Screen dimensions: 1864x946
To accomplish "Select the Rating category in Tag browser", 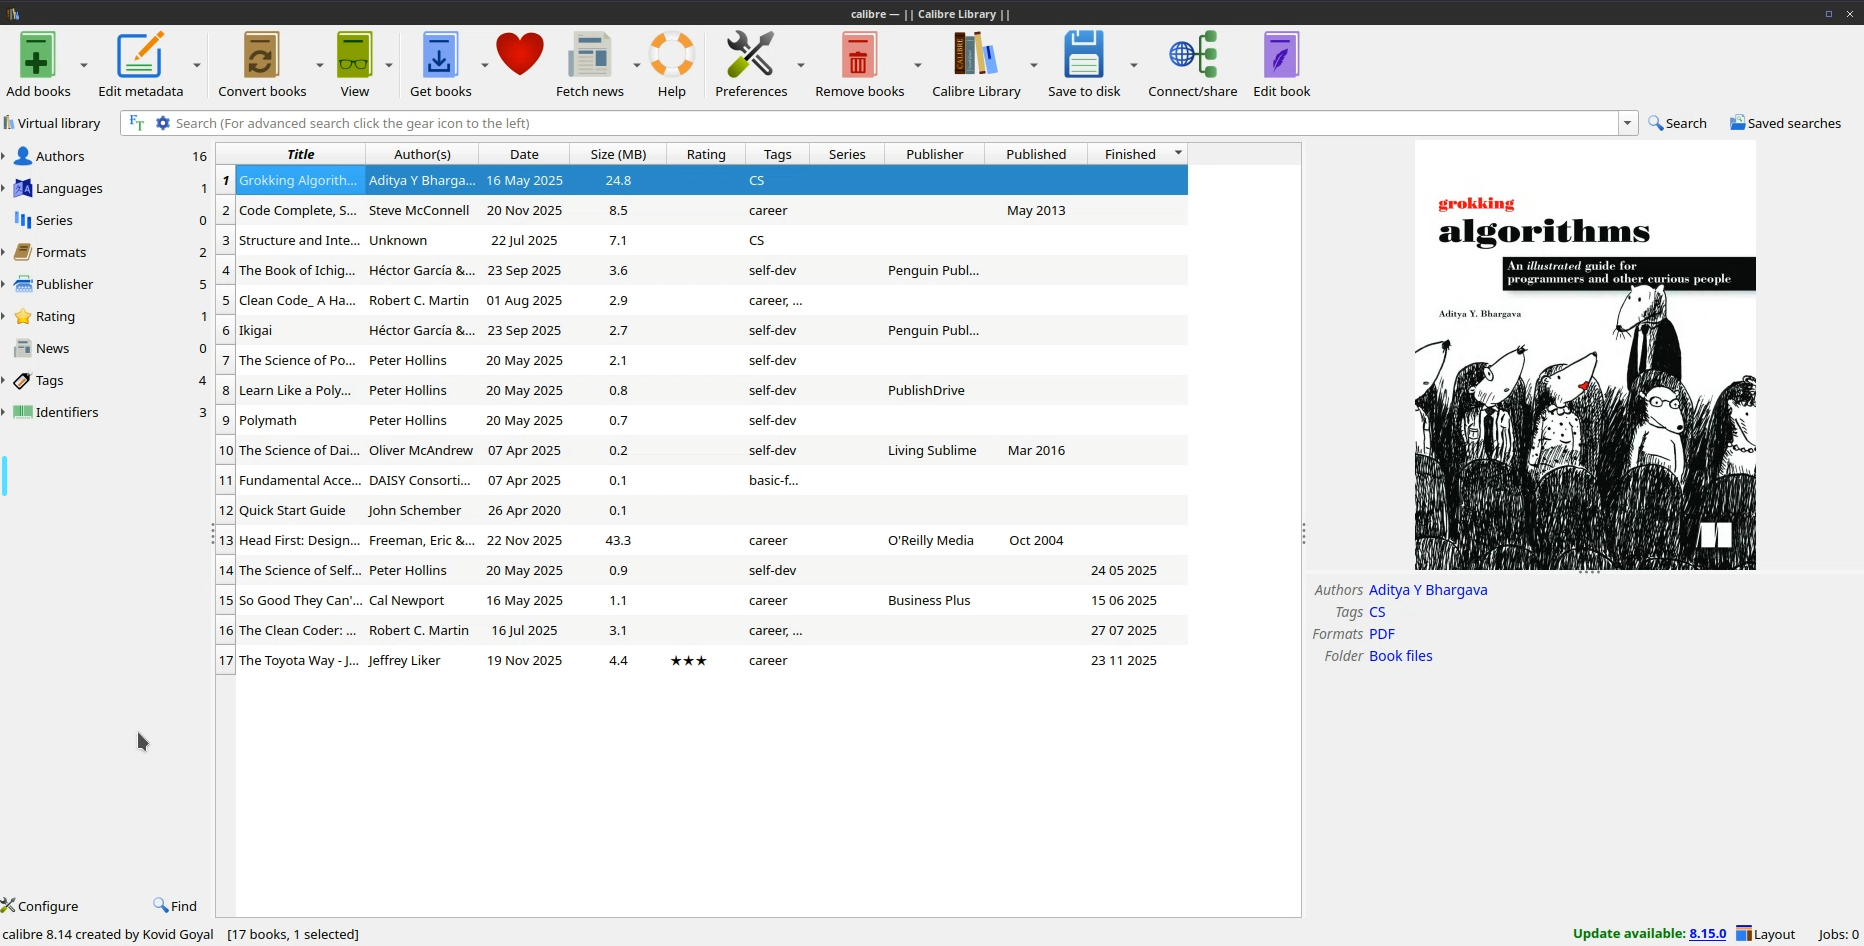I will click(x=55, y=317).
